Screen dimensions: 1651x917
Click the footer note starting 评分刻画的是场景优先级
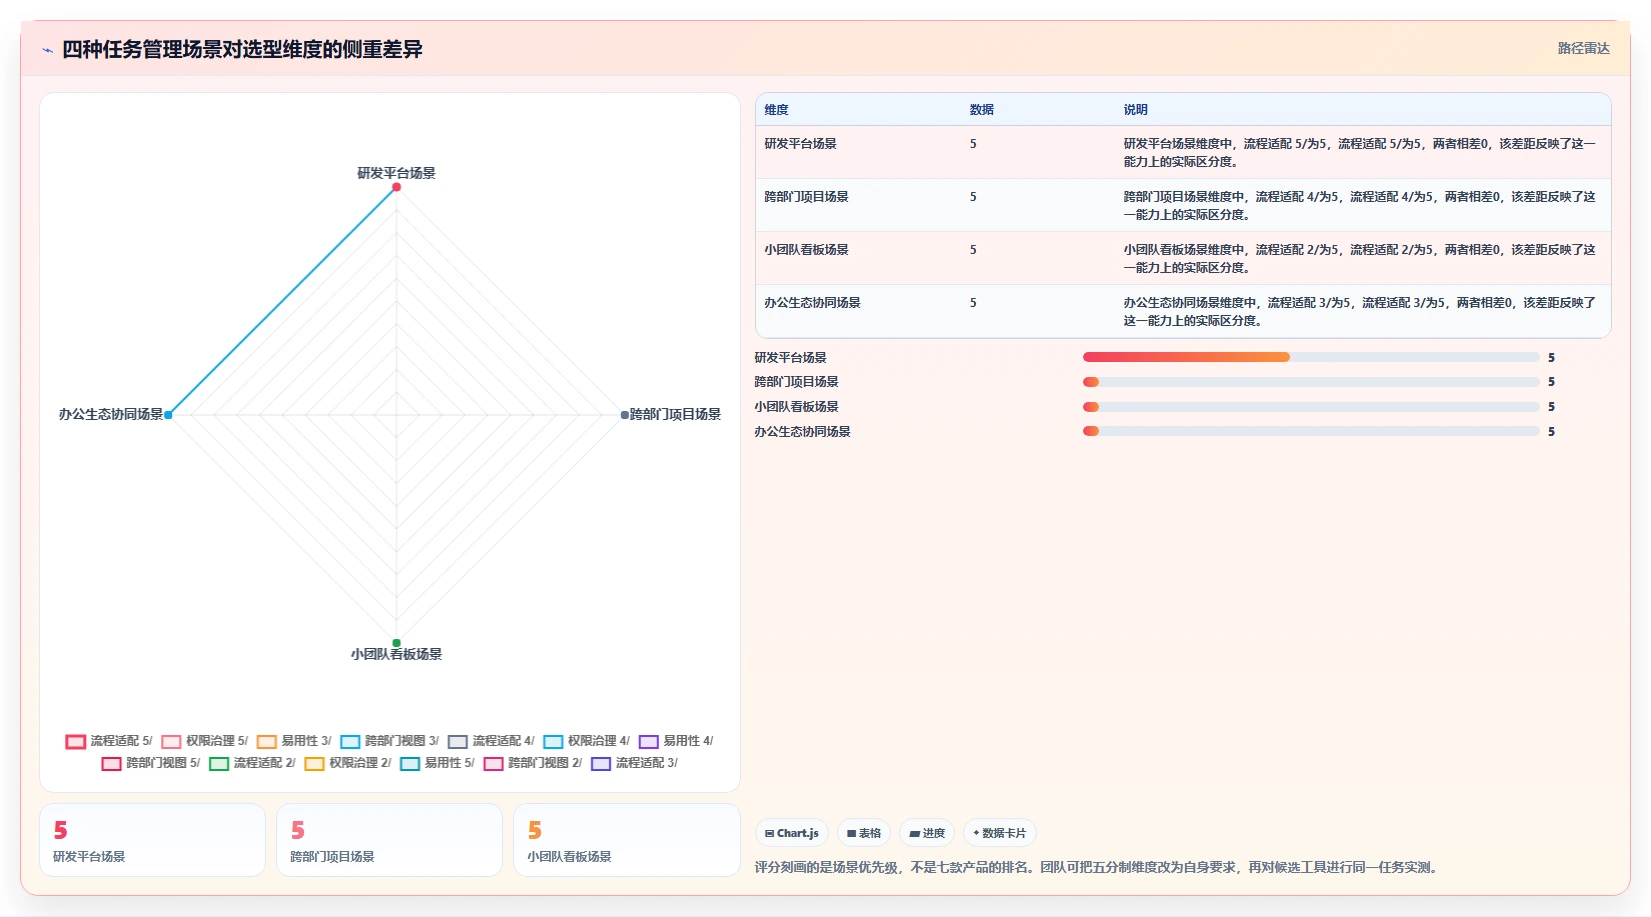point(1098,868)
